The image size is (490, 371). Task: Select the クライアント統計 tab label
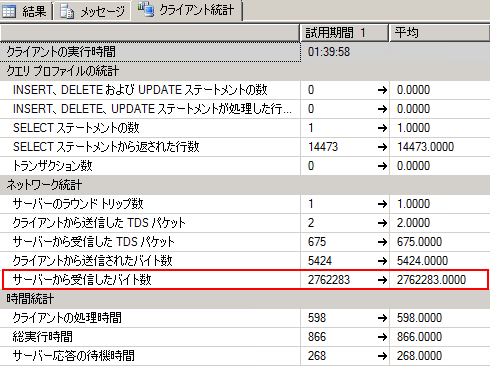pos(196,10)
